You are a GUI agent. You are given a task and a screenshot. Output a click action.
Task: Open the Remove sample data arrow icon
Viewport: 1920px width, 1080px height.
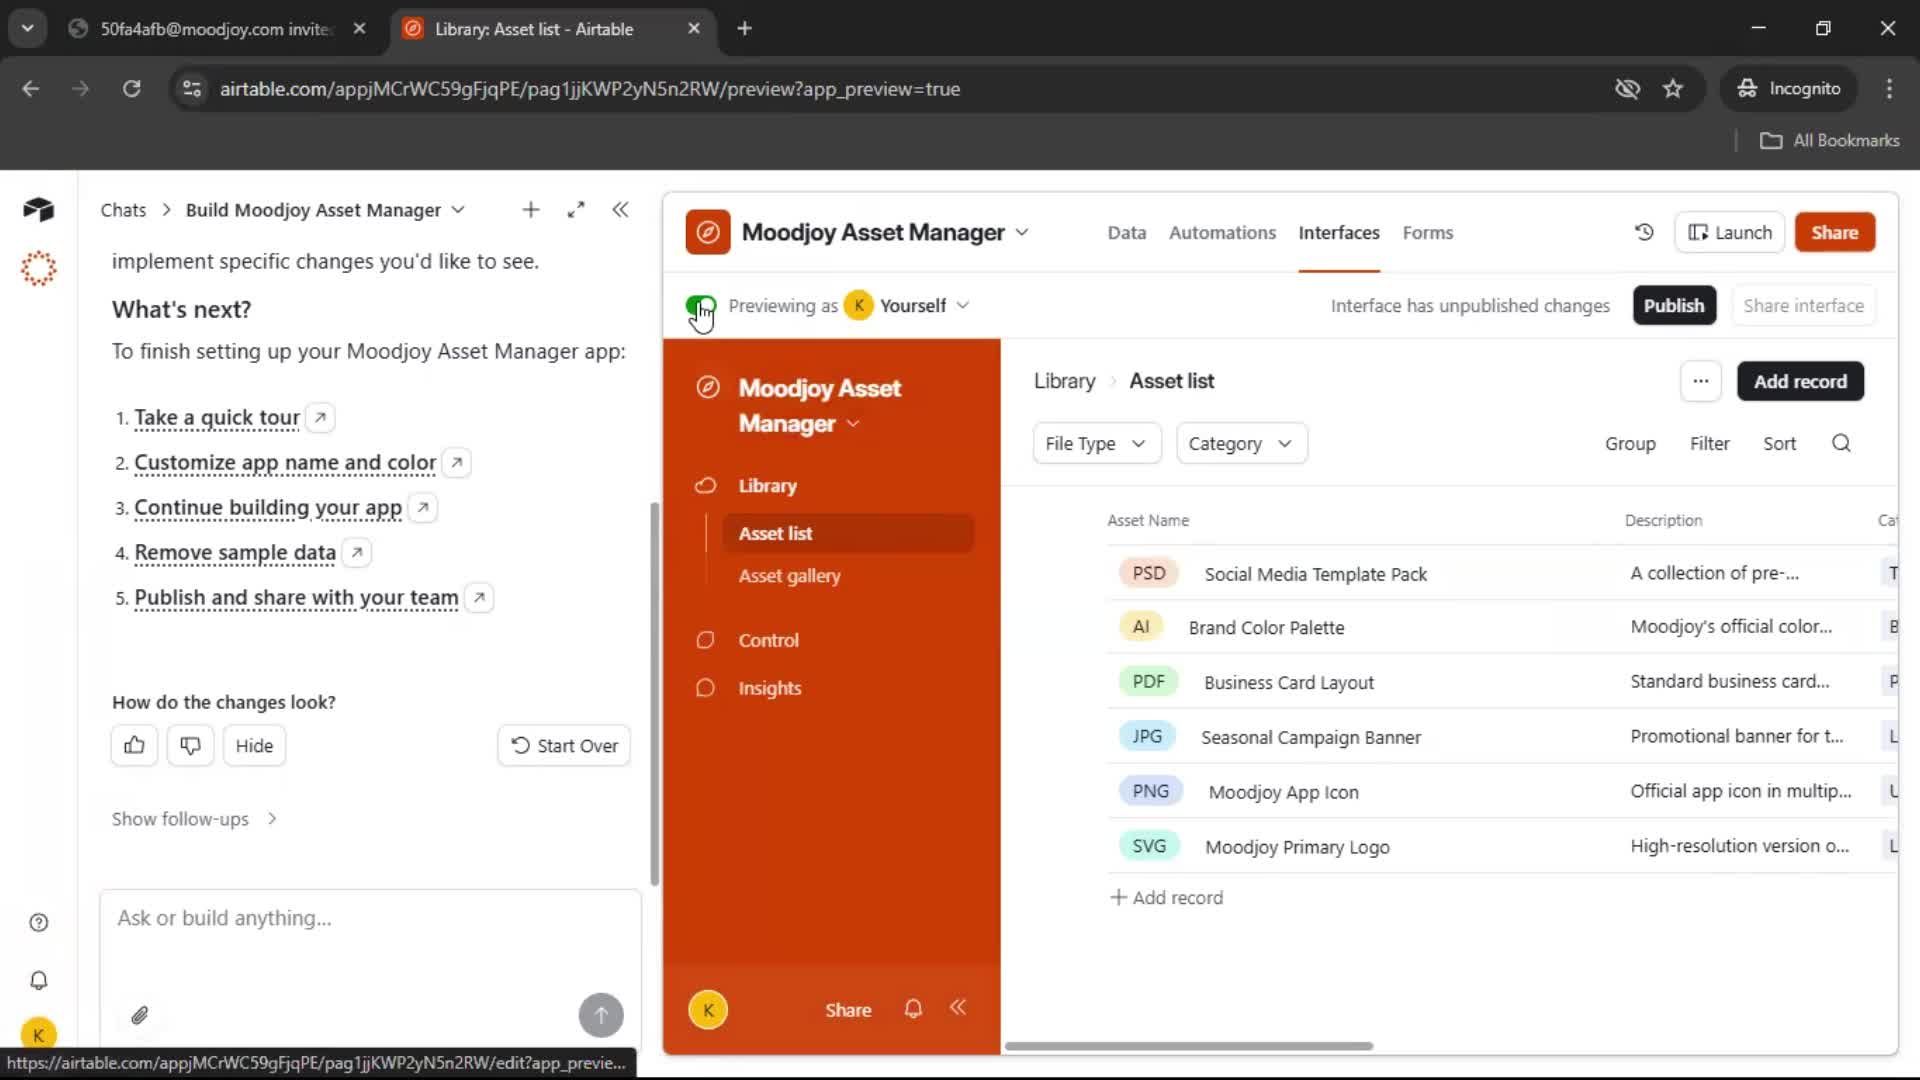pos(357,552)
